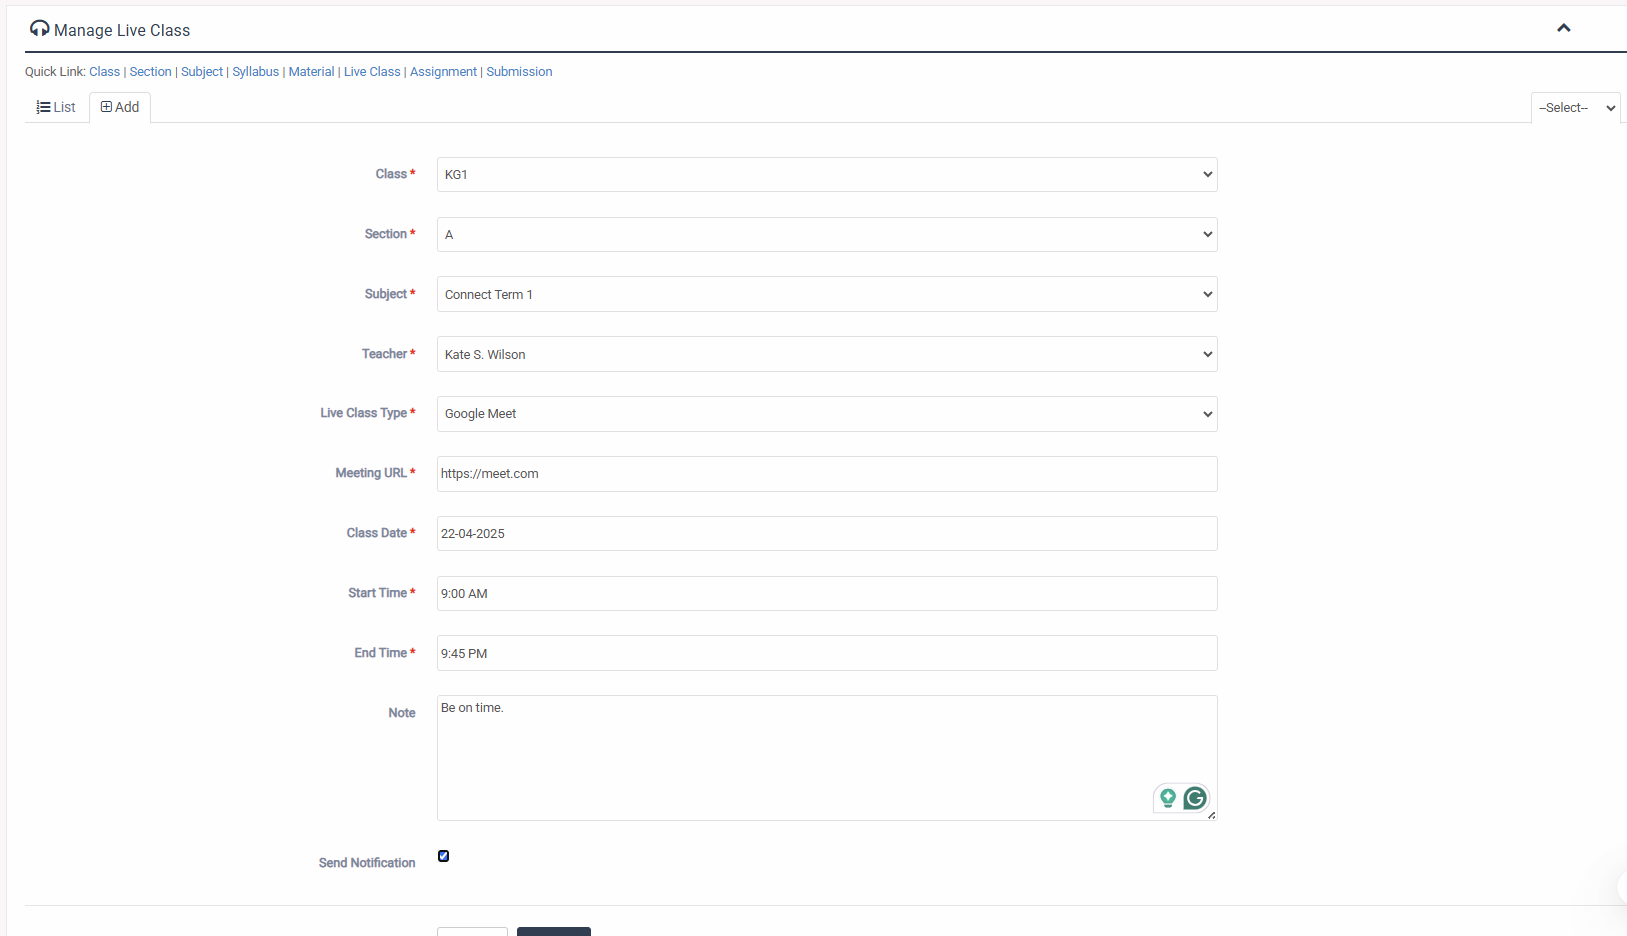Click the headphones icon beside Manage Live Class

[39, 29]
